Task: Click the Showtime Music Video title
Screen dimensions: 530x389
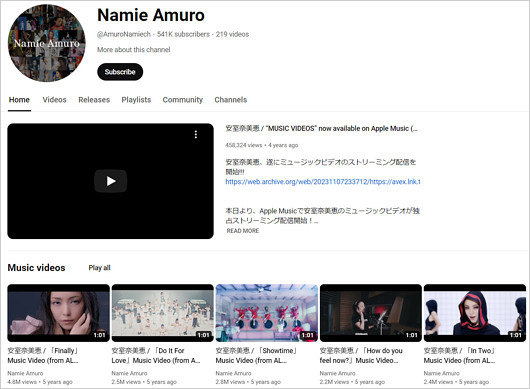Action: [256, 356]
